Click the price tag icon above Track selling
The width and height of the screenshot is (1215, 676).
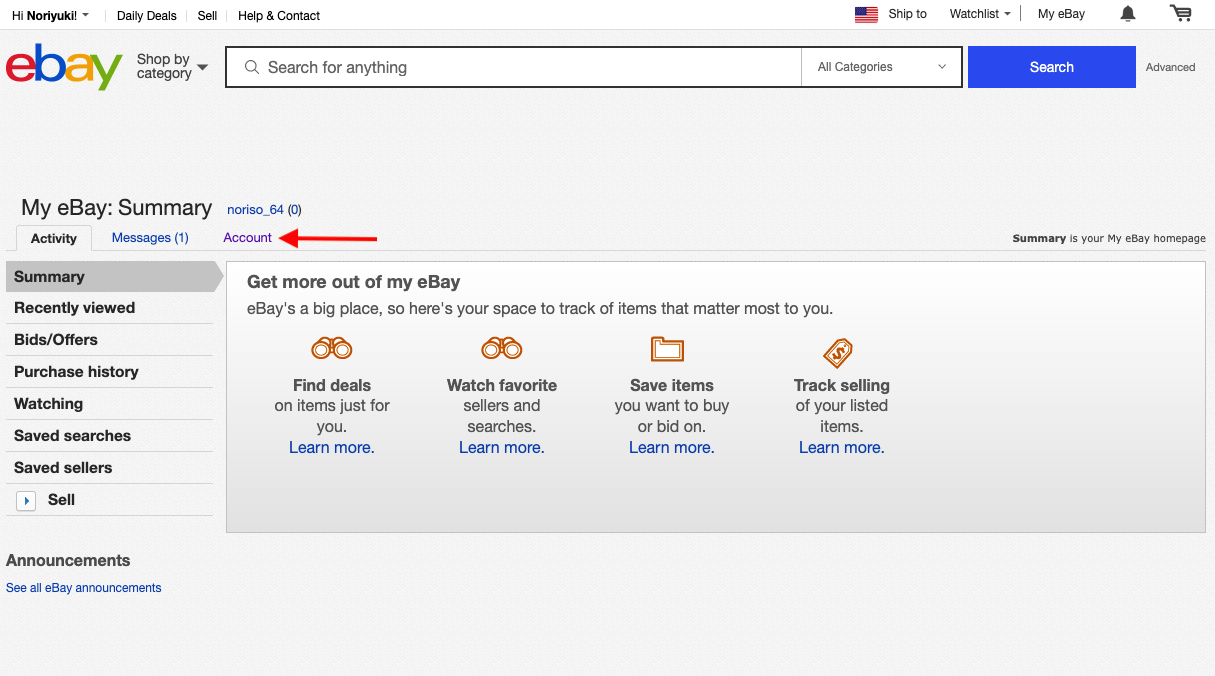(x=838, y=353)
